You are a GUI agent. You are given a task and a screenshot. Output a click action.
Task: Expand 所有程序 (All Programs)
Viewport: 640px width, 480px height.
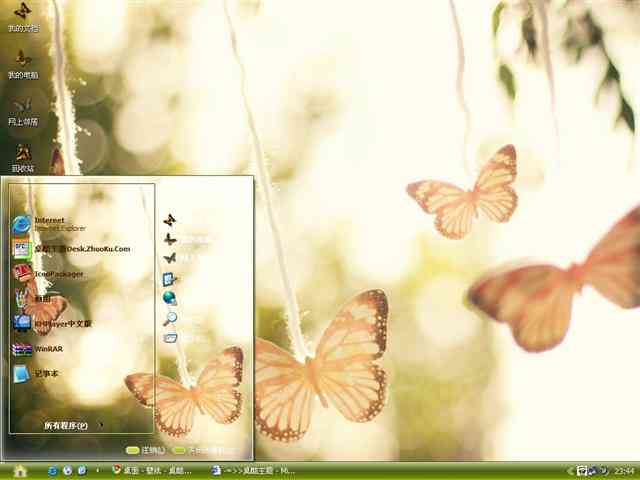click(66, 425)
